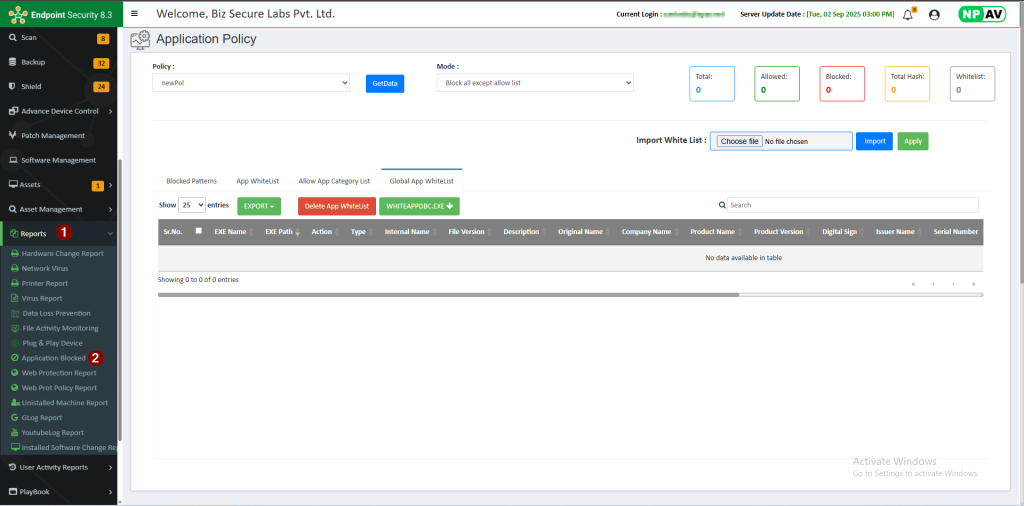
Task: Click the Patch Management icon
Action: coord(13,136)
